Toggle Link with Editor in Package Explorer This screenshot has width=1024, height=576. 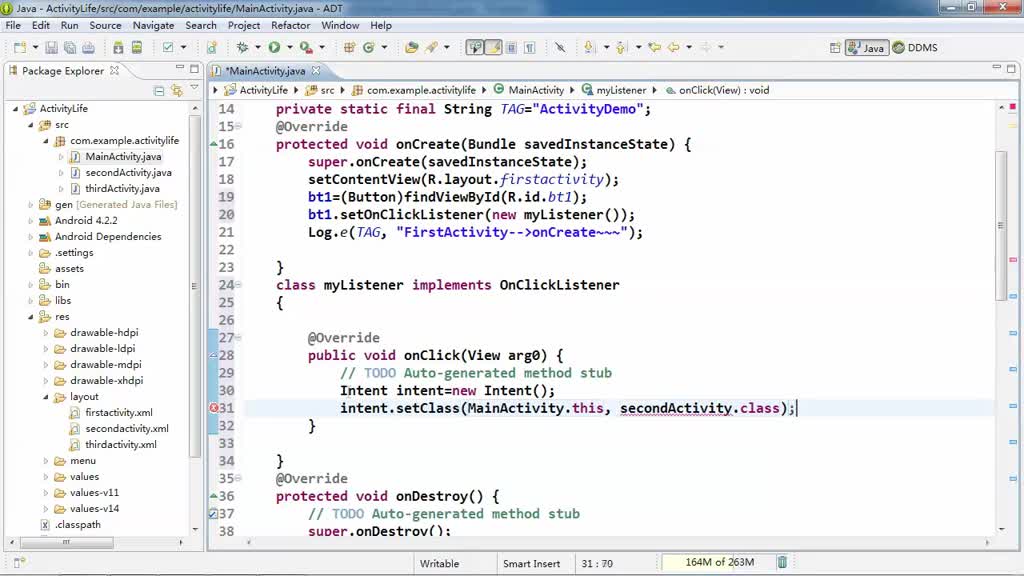[x=176, y=91]
